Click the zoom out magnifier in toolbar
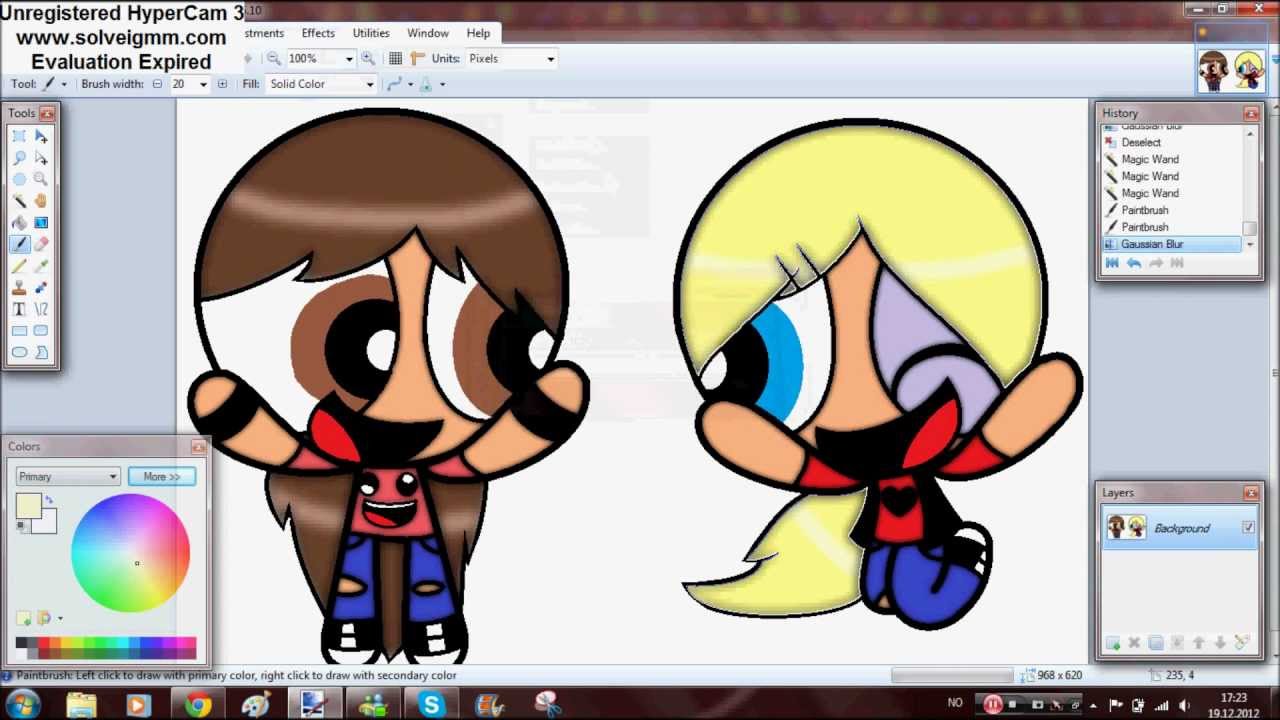1280x720 pixels. coord(273,59)
